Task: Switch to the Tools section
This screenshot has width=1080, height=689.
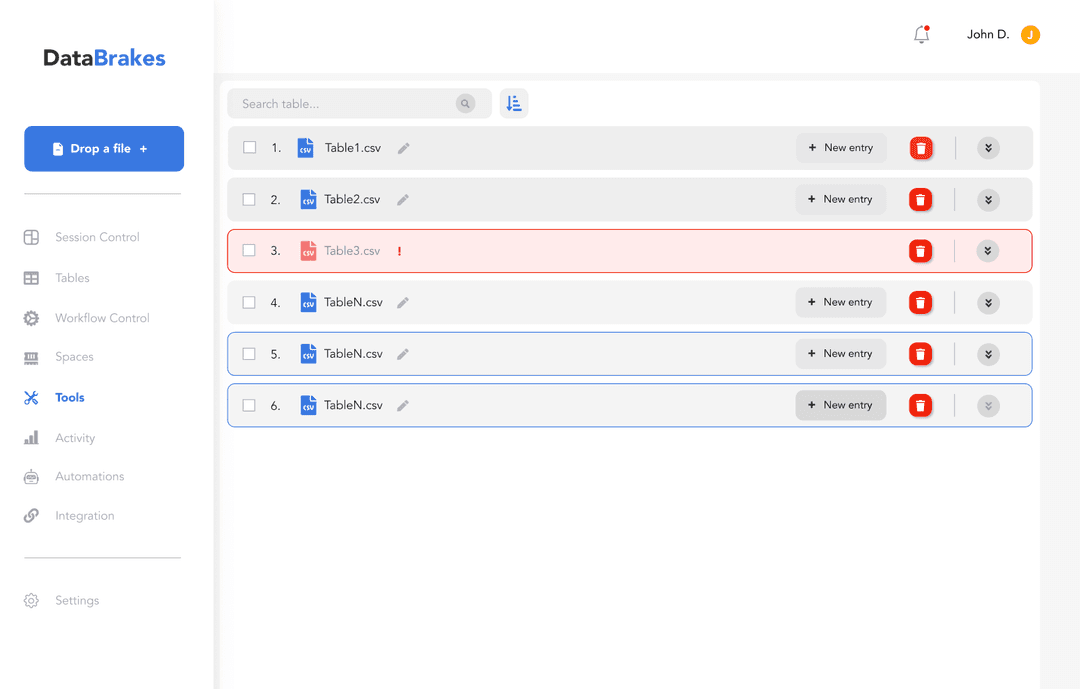Action: pos(32,397)
